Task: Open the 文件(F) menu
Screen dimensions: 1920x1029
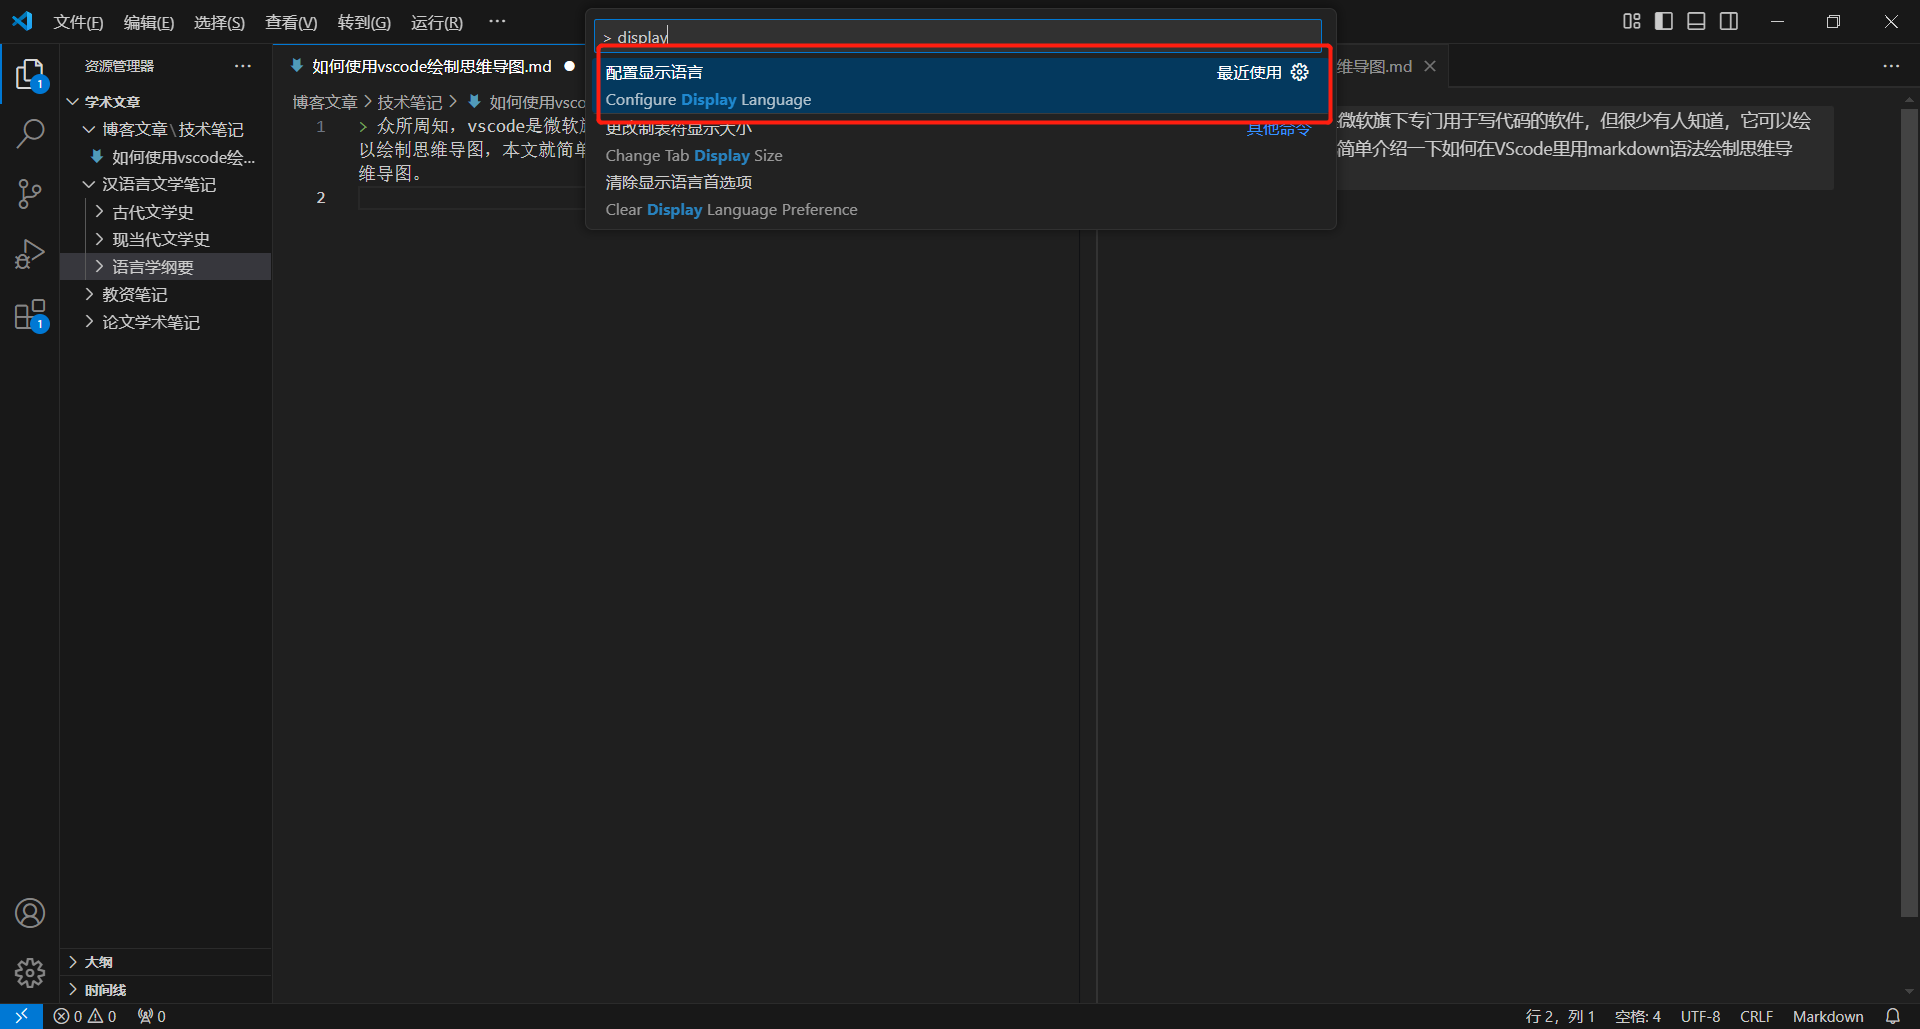Action: point(78,22)
